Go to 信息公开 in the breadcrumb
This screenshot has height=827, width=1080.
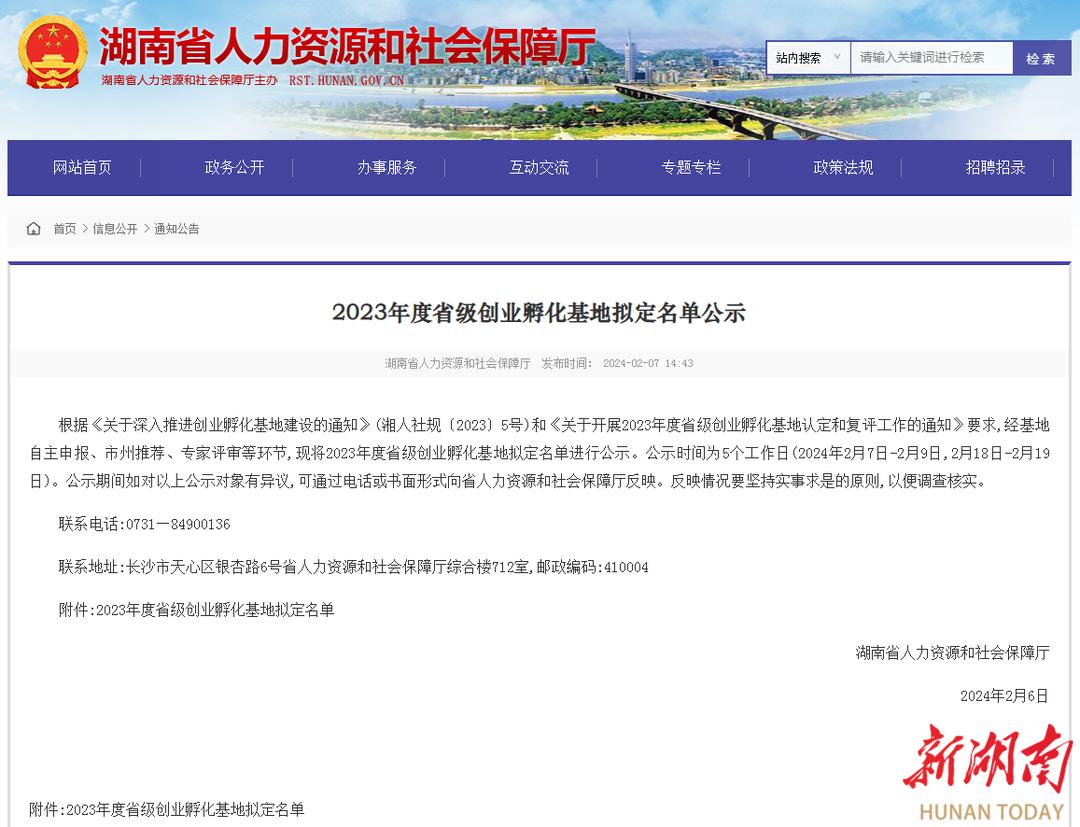pos(115,229)
